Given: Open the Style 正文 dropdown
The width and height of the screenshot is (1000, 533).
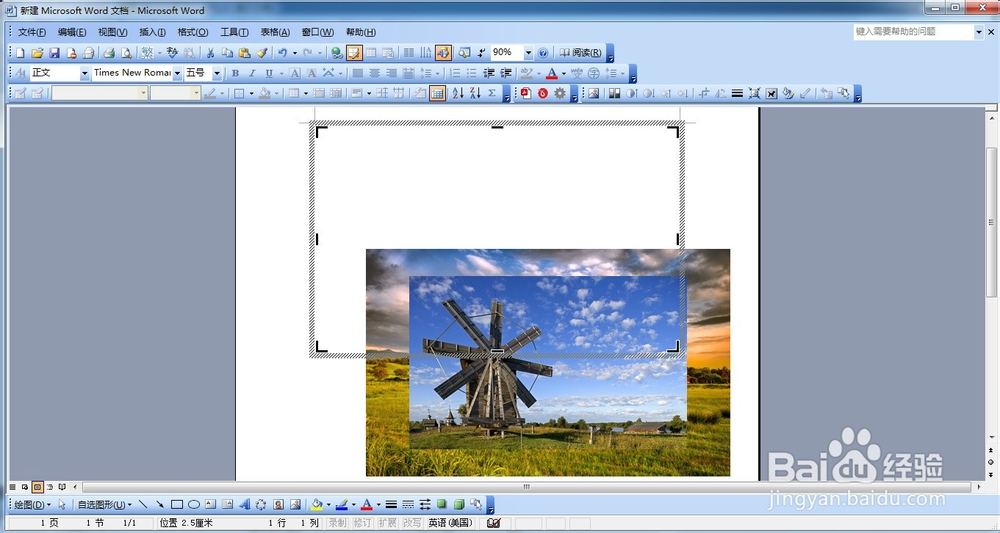Looking at the screenshot, I should pyautogui.click(x=84, y=73).
